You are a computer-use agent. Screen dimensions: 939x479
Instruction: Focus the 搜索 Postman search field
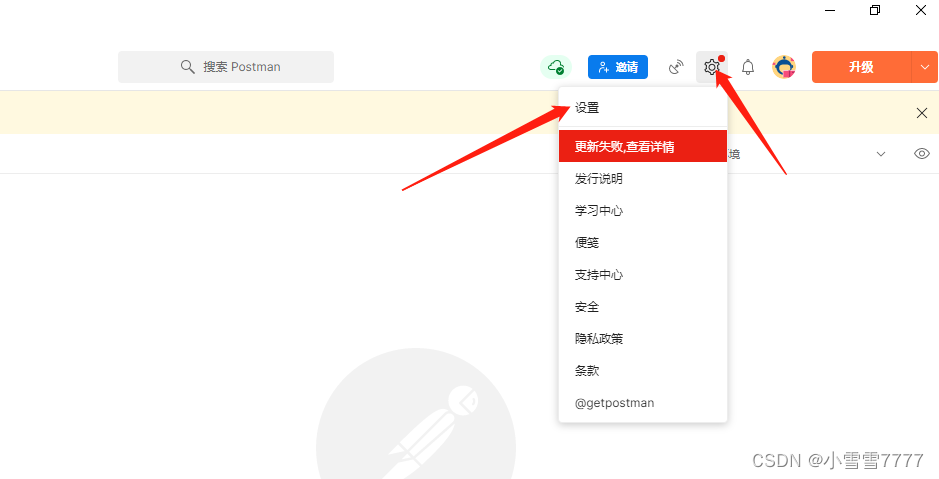(226, 67)
